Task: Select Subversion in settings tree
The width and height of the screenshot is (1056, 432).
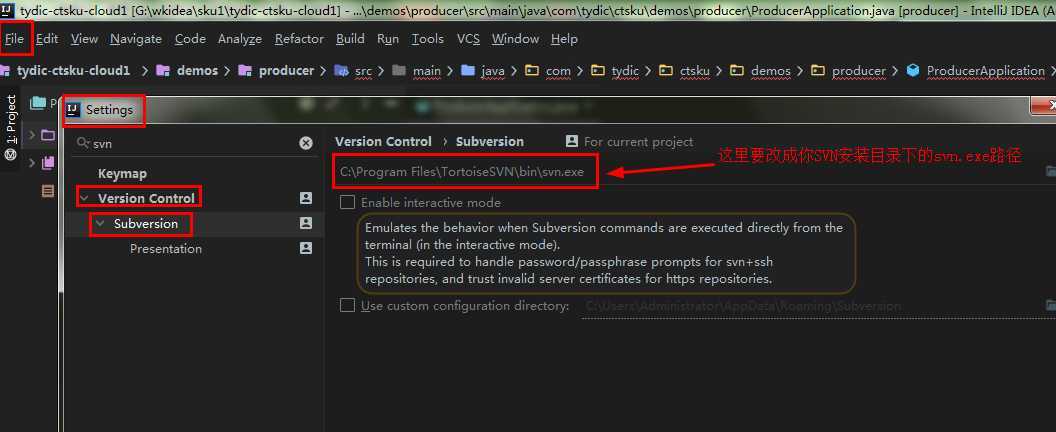Action: [x=145, y=223]
